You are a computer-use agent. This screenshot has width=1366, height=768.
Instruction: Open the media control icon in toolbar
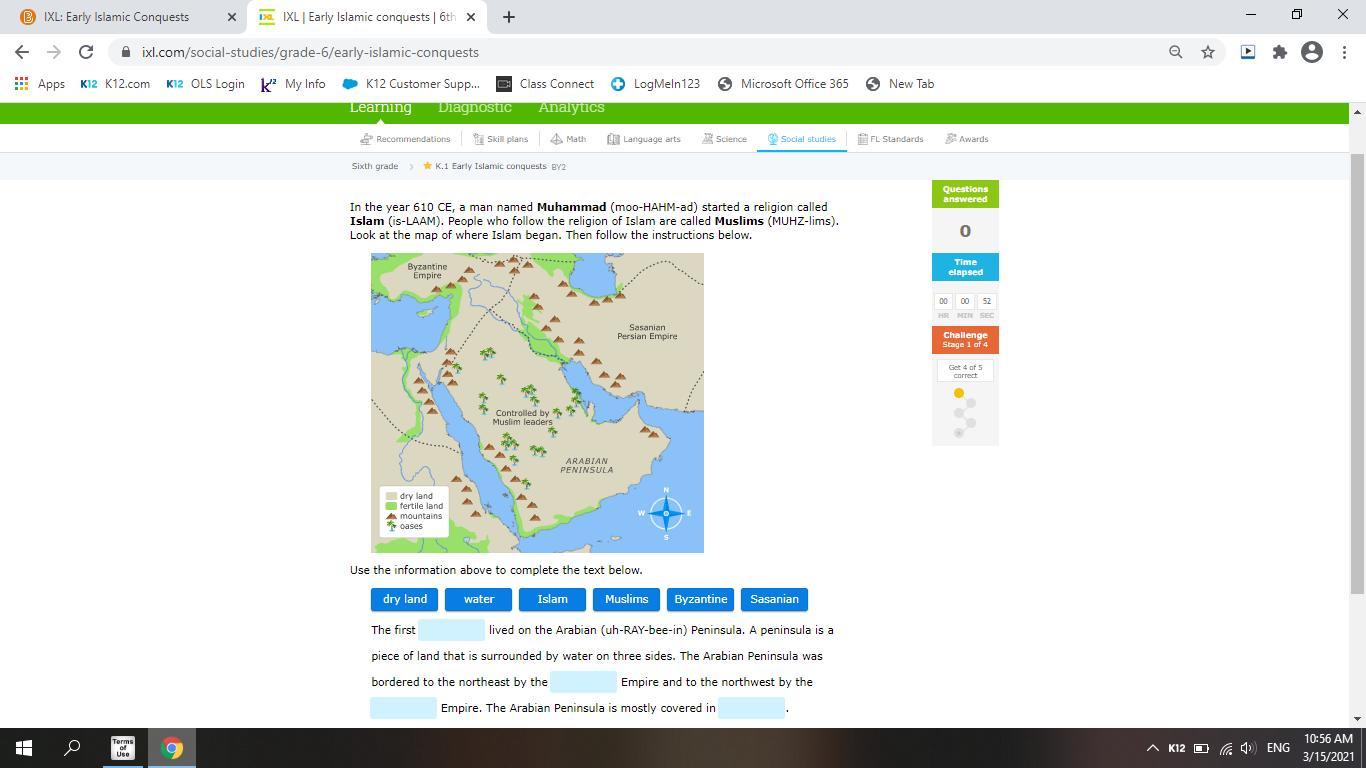click(x=1248, y=52)
